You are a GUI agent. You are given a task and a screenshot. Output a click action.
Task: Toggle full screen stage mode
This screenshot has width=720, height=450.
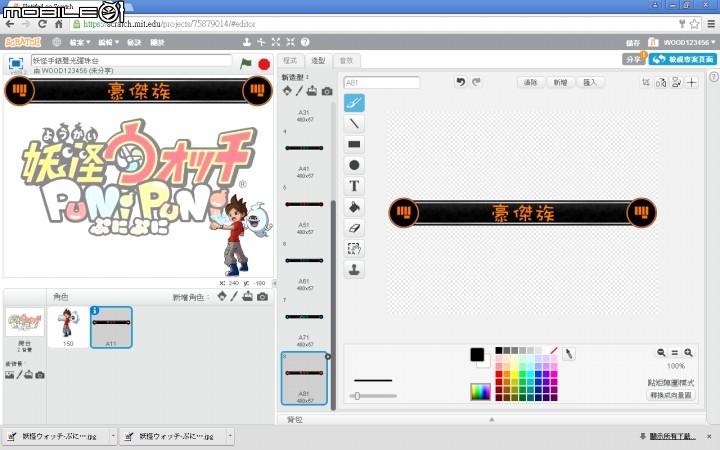16,63
